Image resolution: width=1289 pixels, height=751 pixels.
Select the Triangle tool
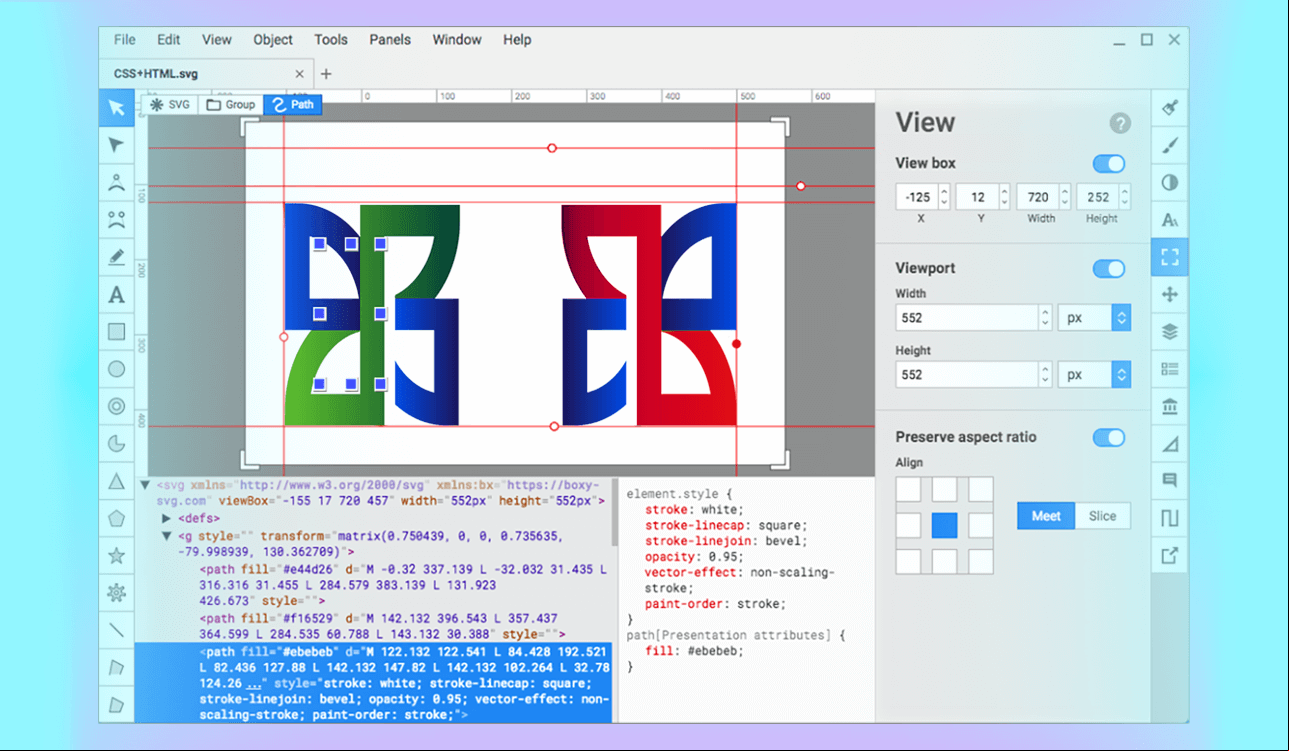click(117, 481)
